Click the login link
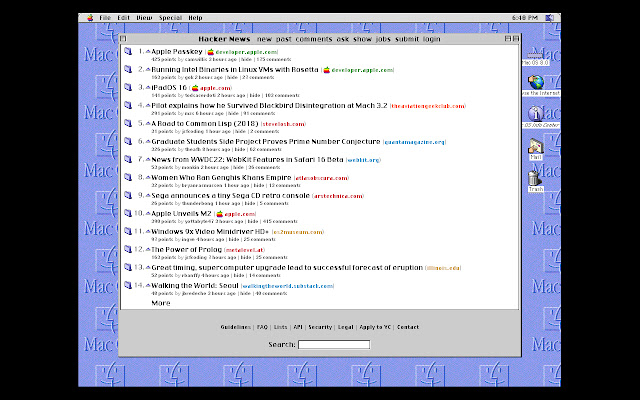 431,39
